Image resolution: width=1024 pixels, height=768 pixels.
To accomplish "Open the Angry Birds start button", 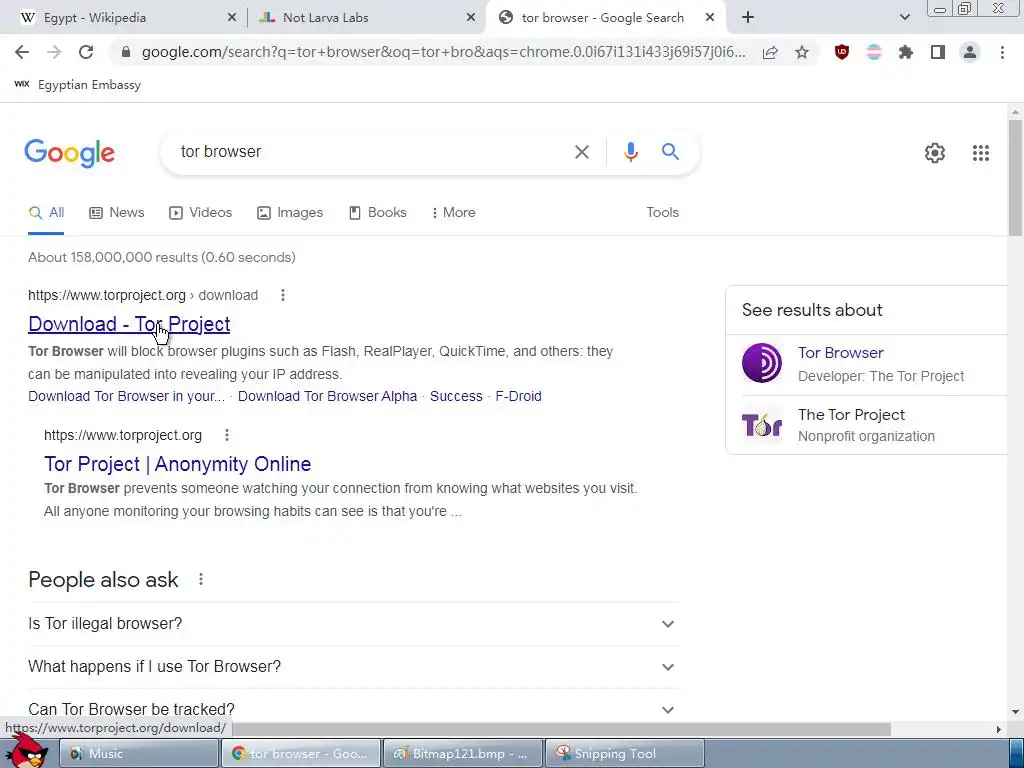I will click(x=26, y=751).
